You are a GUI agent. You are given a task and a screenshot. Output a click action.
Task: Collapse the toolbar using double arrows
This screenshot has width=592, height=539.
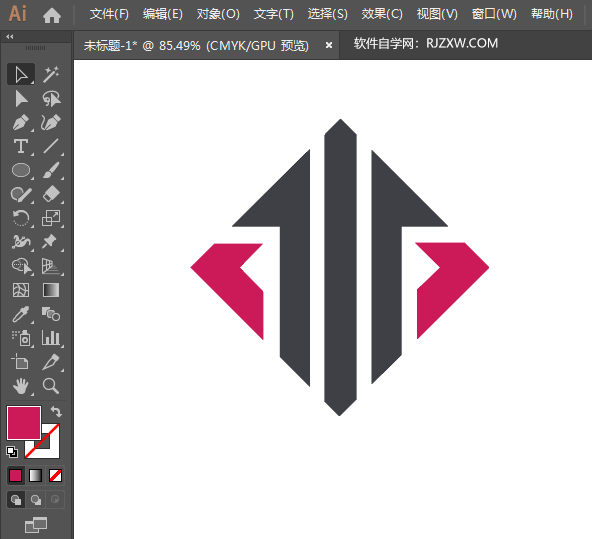point(10,37)
